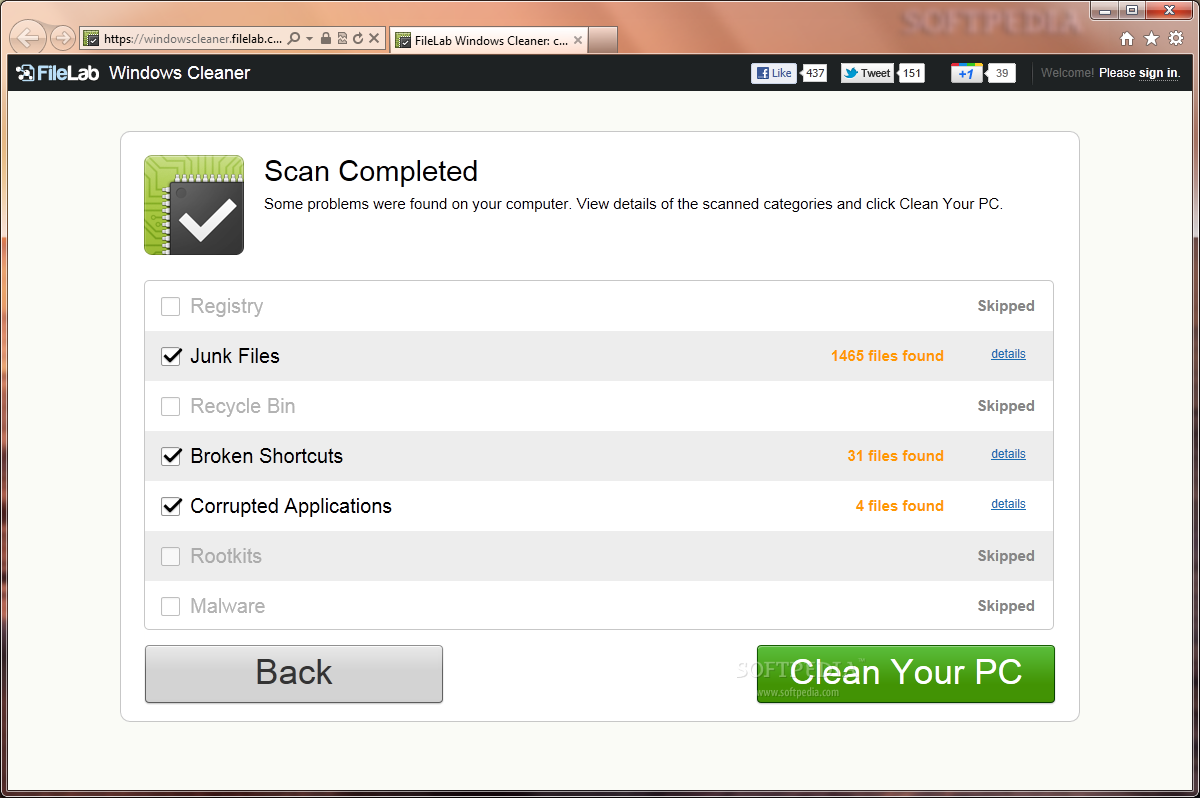
Task: Click the compatibility view icon in address bar
Action: click(342, 39)
